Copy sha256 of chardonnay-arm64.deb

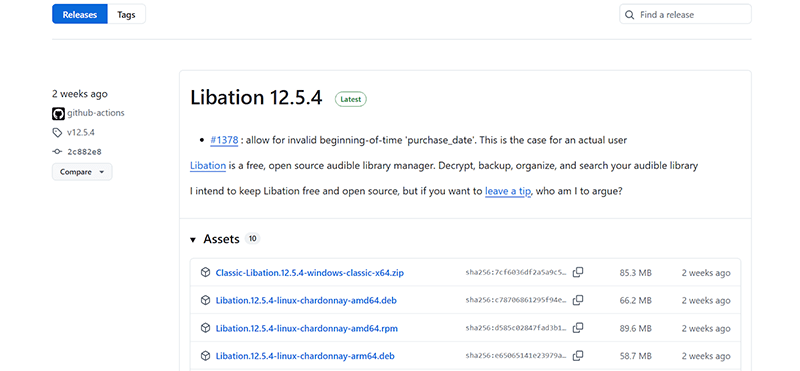pyautogui.click(x=578, y=356)
